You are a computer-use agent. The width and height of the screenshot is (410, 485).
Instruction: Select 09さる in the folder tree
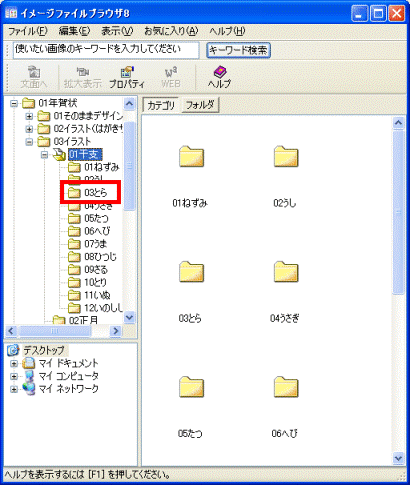96,269
